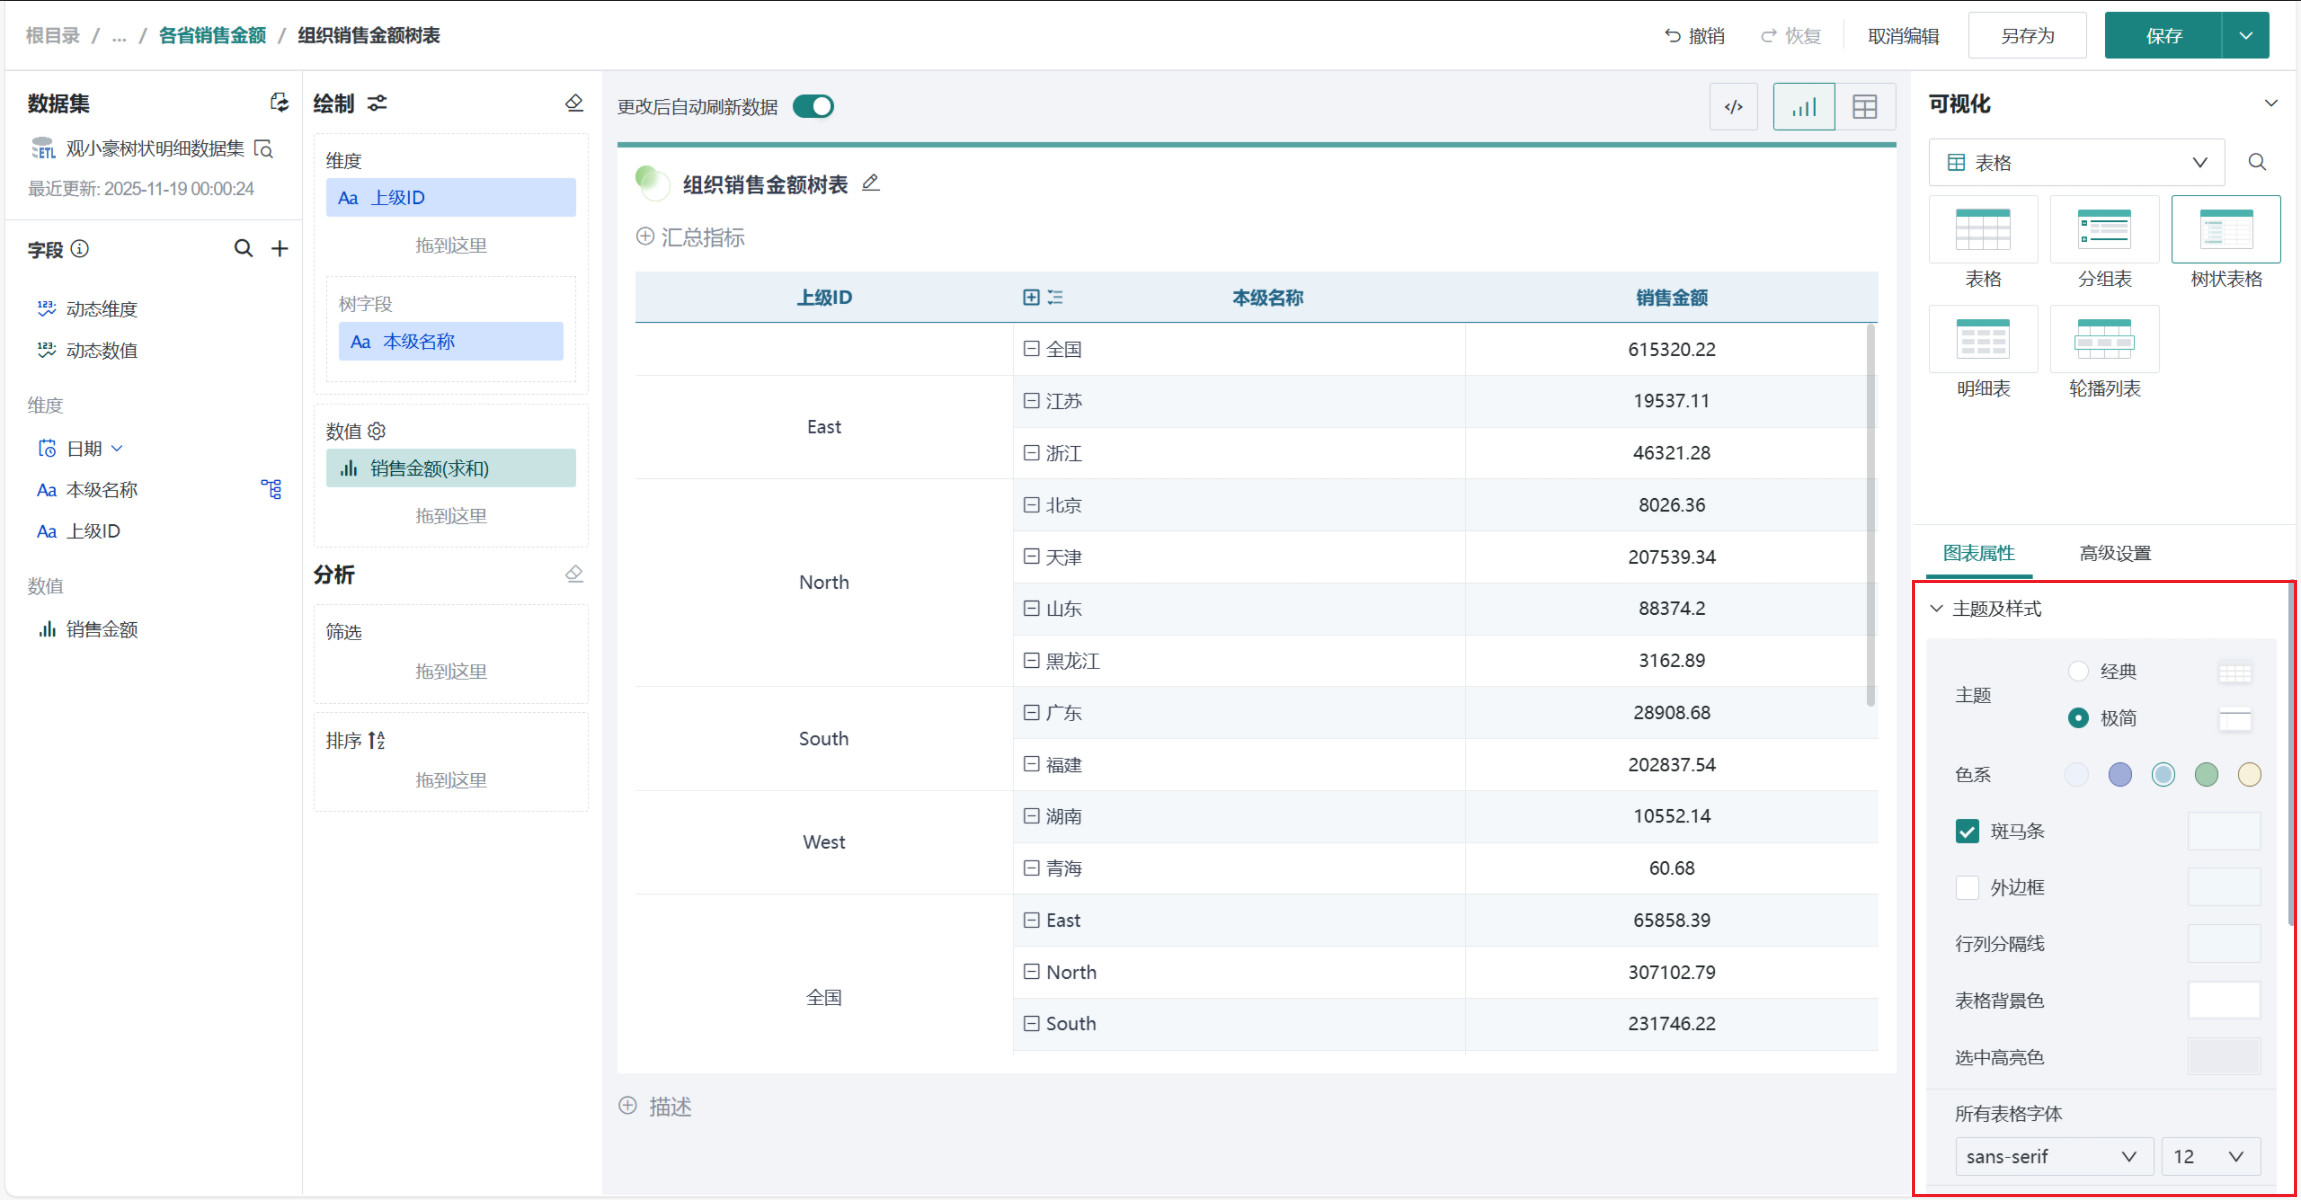Click the add field plus icon
2301x1200 pixels.
pos(280,248)
